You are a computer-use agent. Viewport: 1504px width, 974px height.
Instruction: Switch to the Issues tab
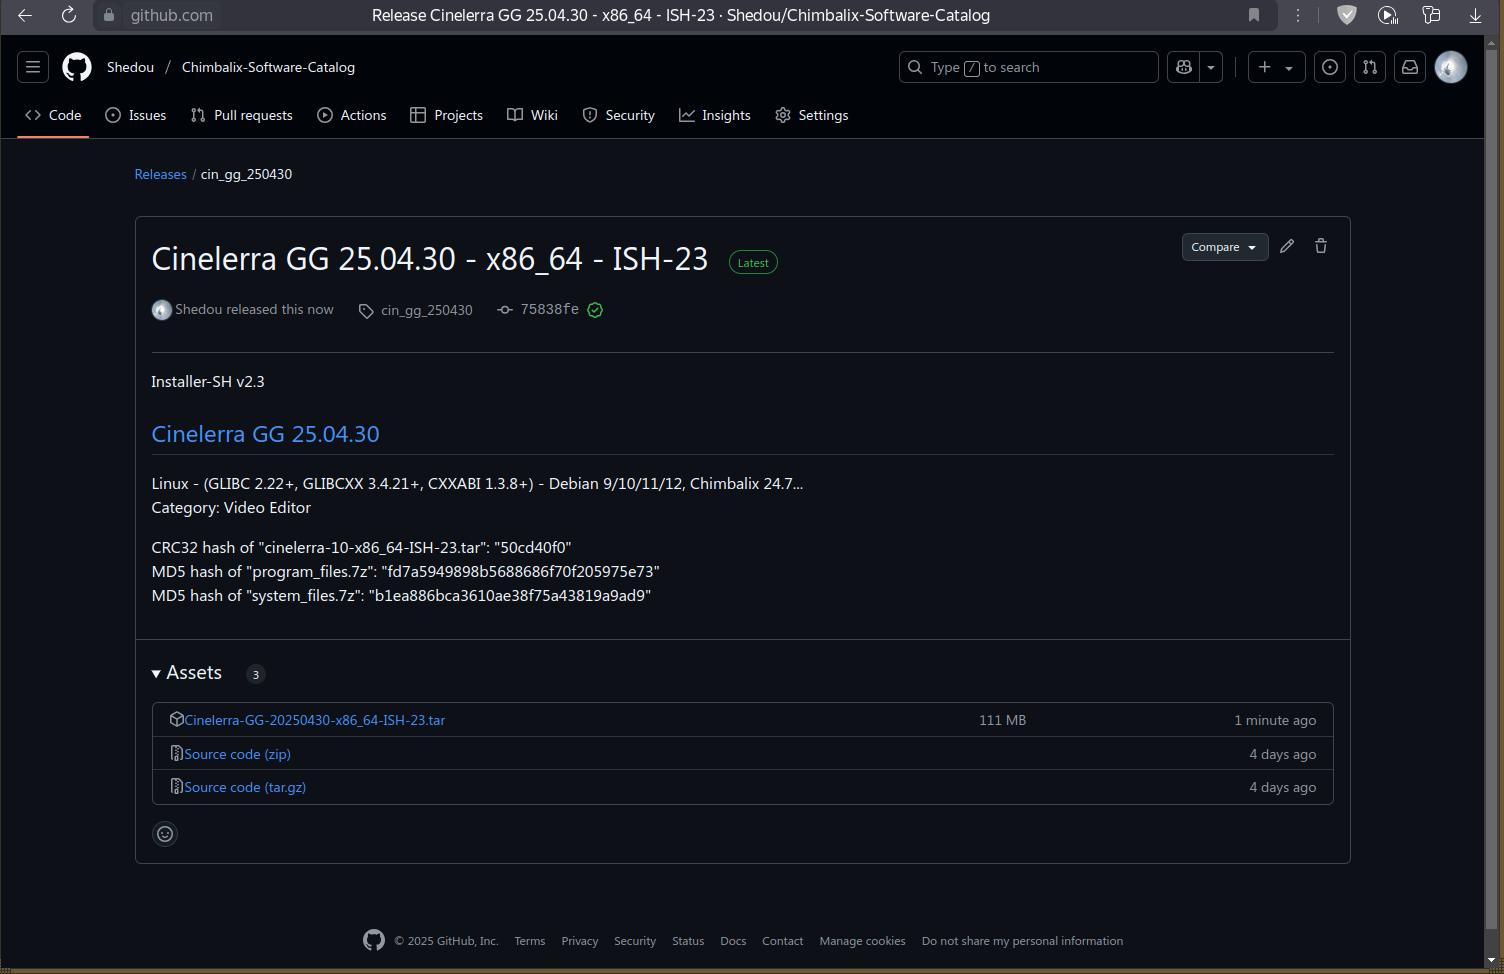pyautogui.click(x=136, y=115)
